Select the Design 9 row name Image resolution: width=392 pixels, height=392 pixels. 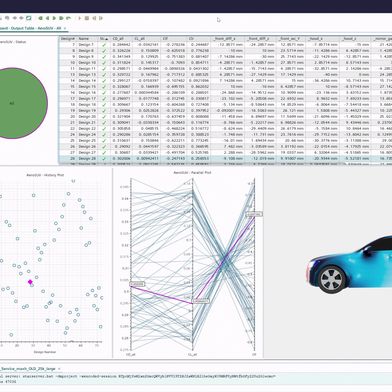click(x=86, y=57)
